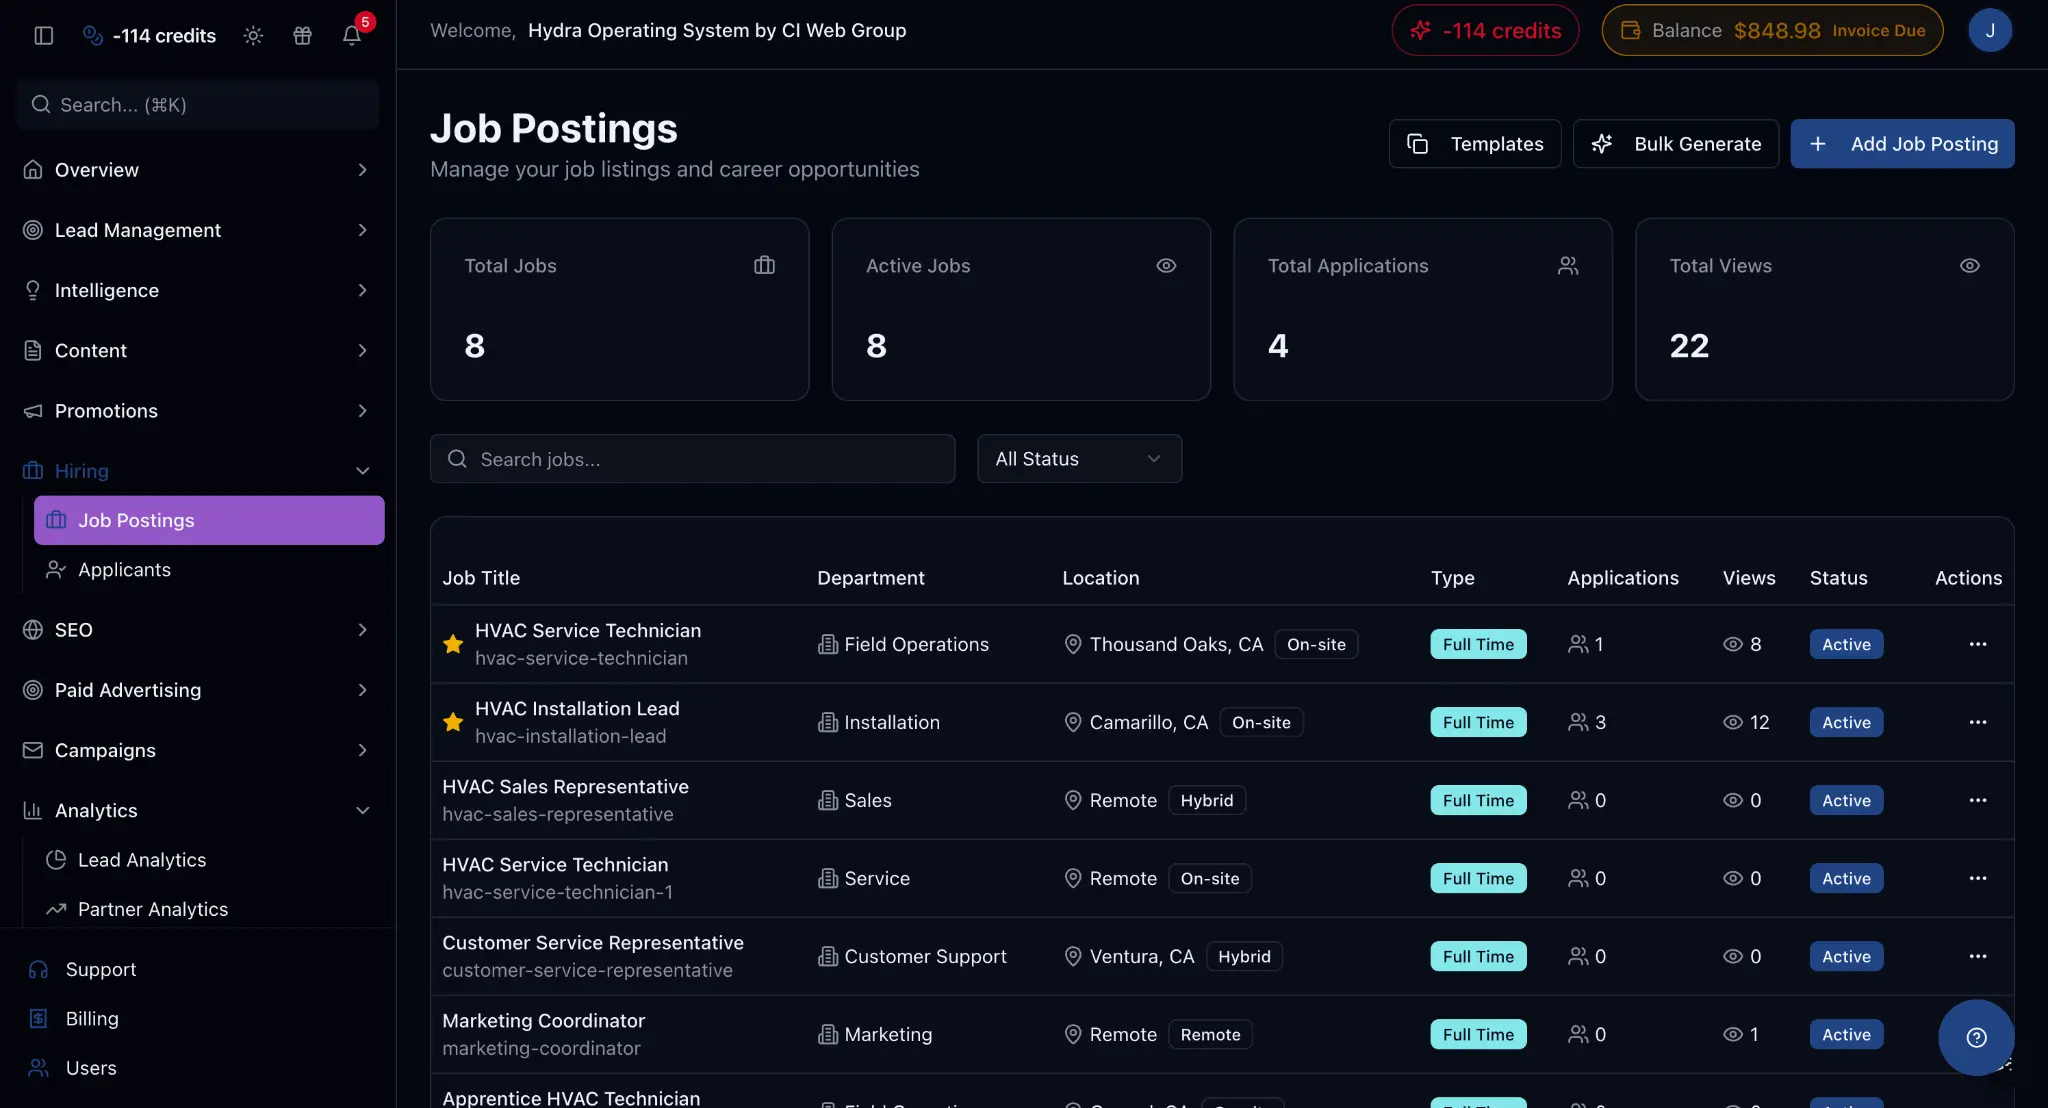Open actions menu for HVAC Installation Lead
Image resolution: width=2048 pixels, height=1108 pixels.
(1978, 722)
